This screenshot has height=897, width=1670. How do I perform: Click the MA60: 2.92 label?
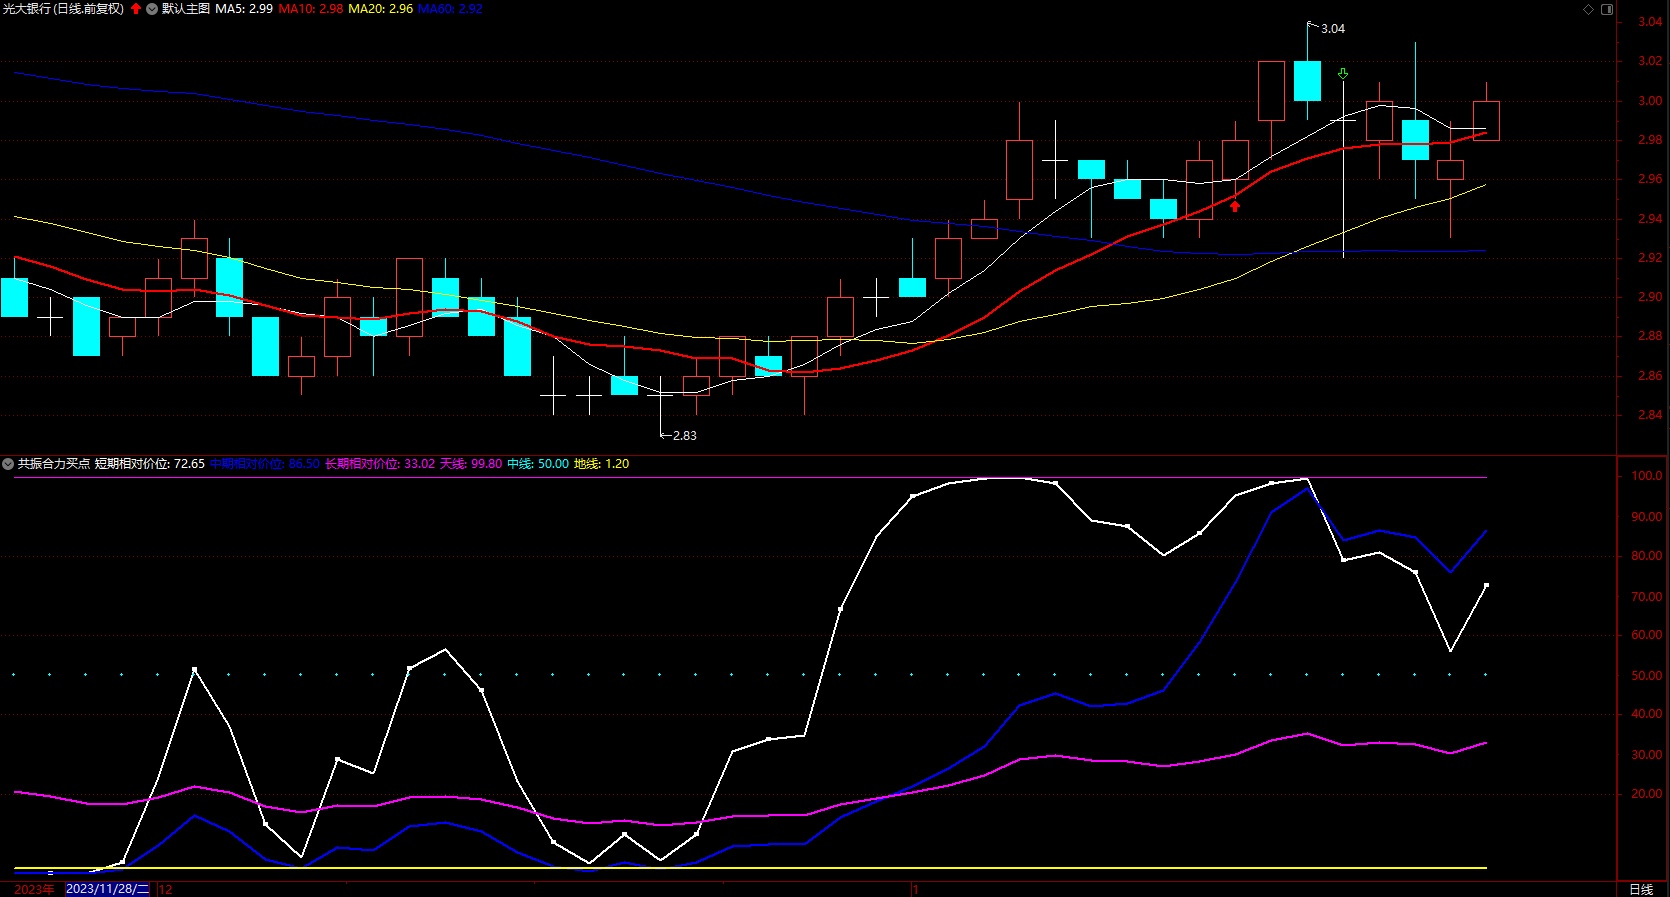point(450,9)
